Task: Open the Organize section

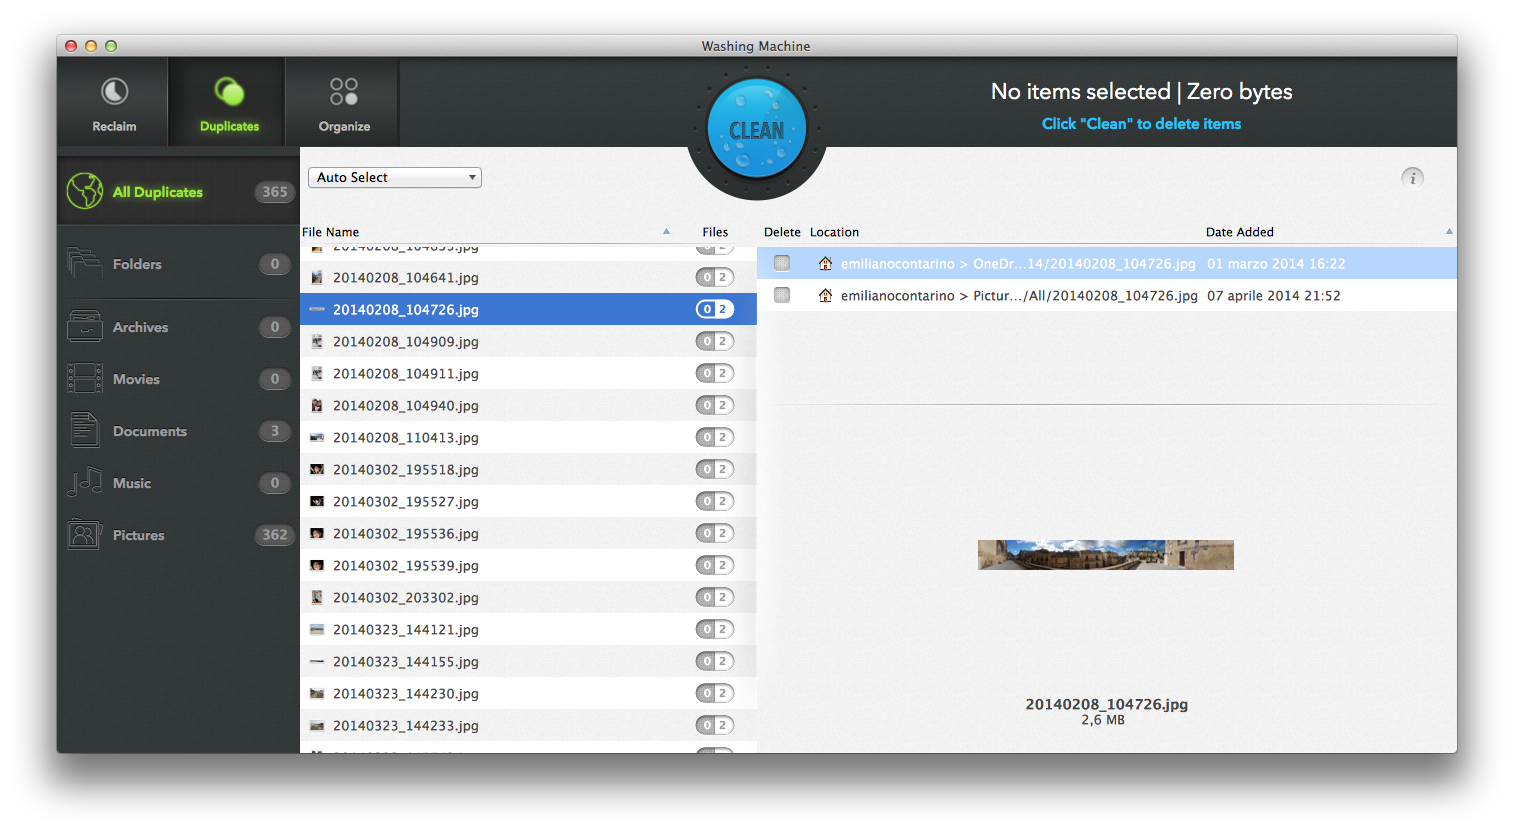Action: tap(344, 103)
